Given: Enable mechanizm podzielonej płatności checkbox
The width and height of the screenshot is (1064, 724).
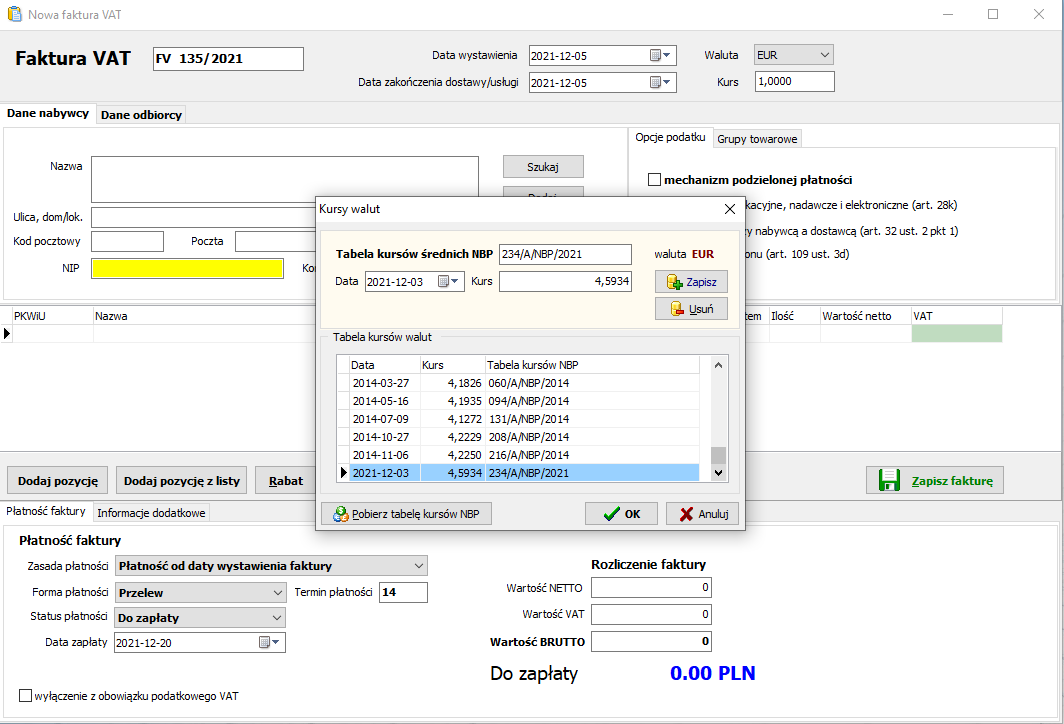Looking at the screenshot, I should tap(654, 180).
